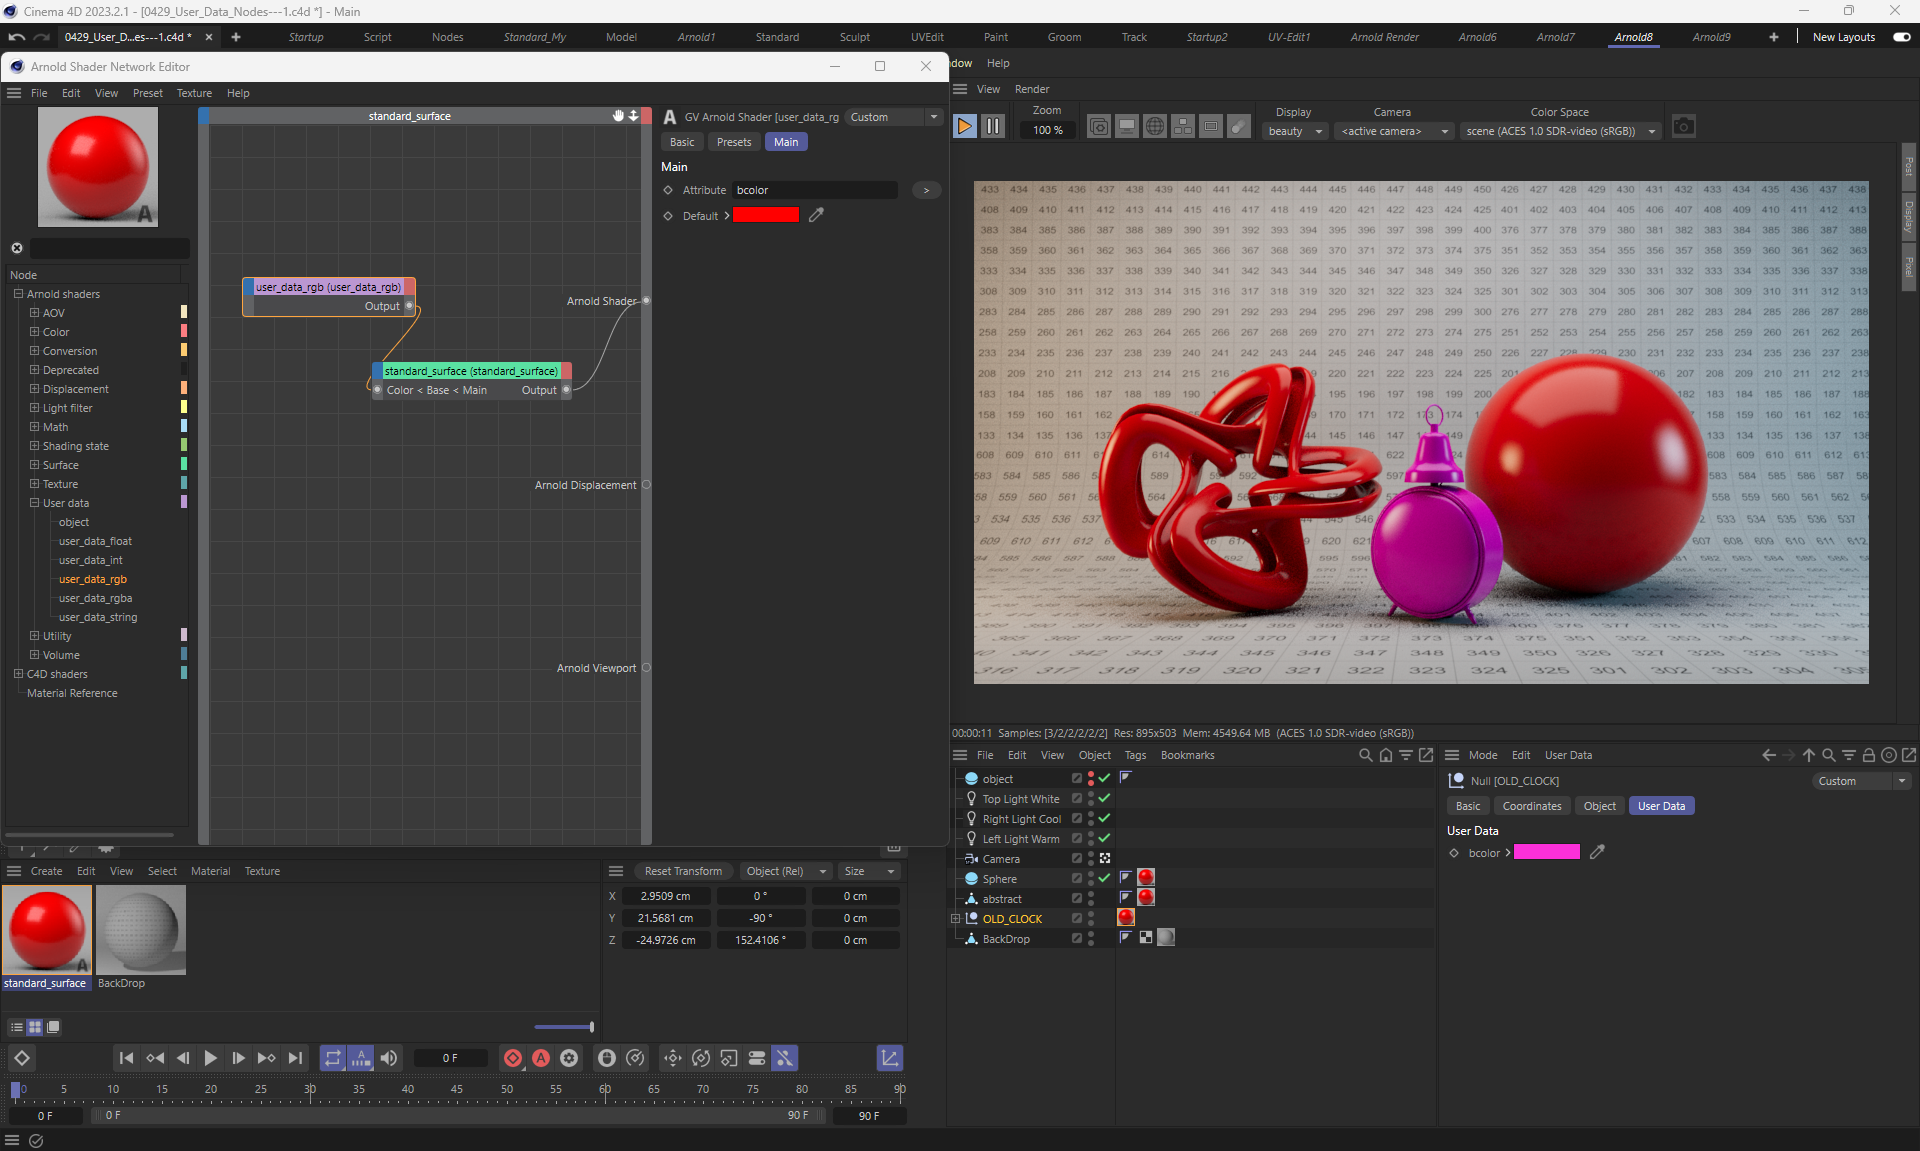
Task: Switch to the Coordinates tab
Action: click(1531, 806)
